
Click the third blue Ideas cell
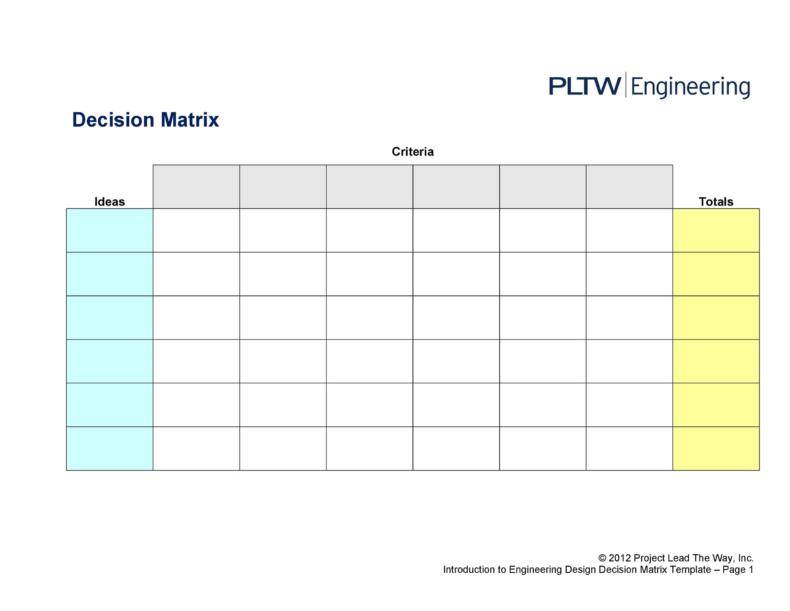pyautogui.click(x=110, y=318)
